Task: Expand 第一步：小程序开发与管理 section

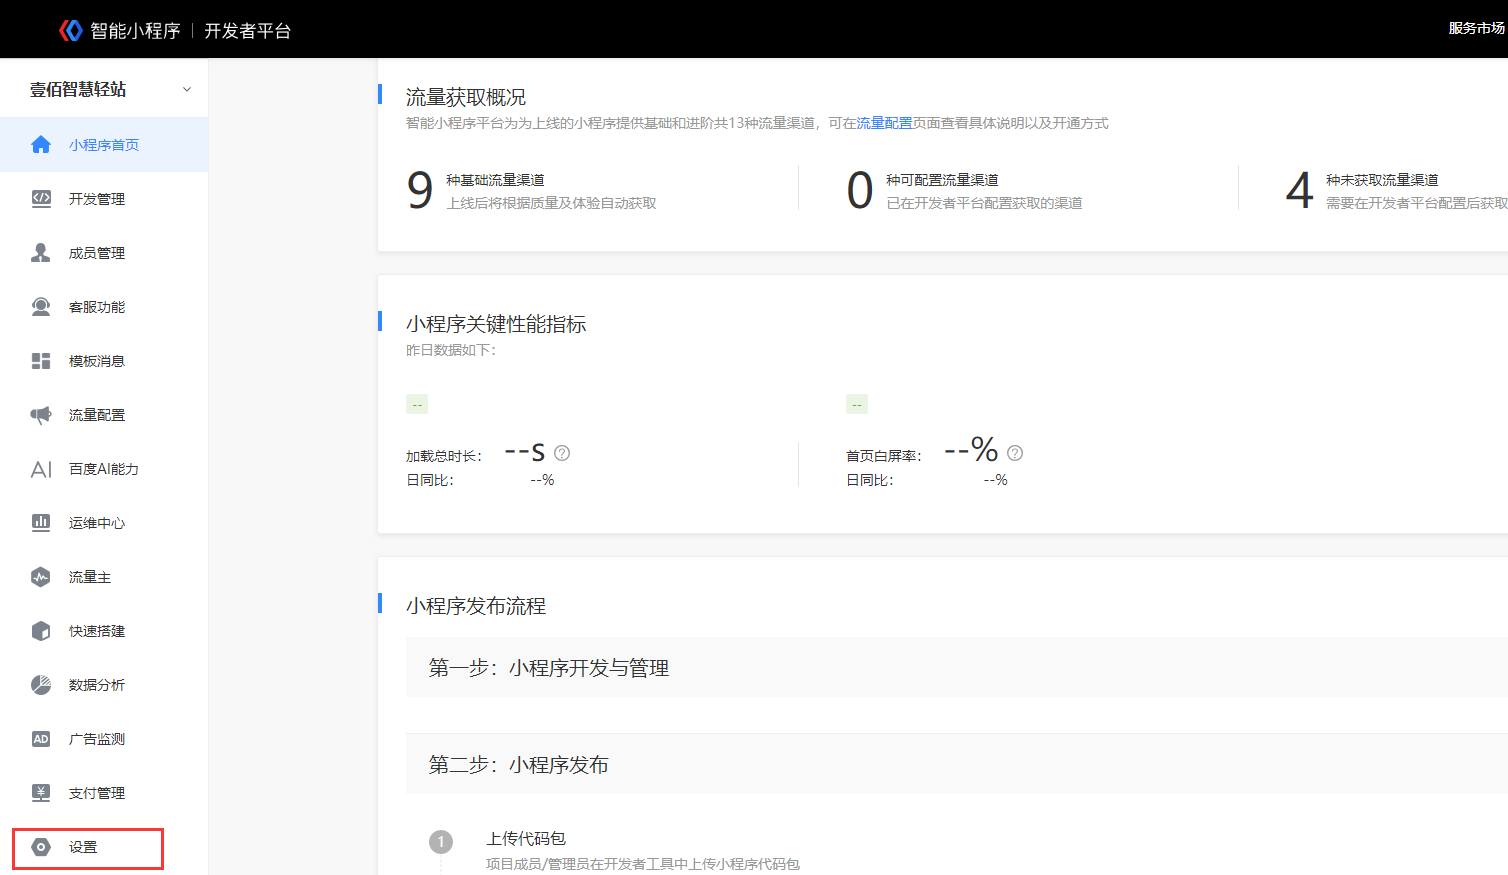Action: coord(548,668)
